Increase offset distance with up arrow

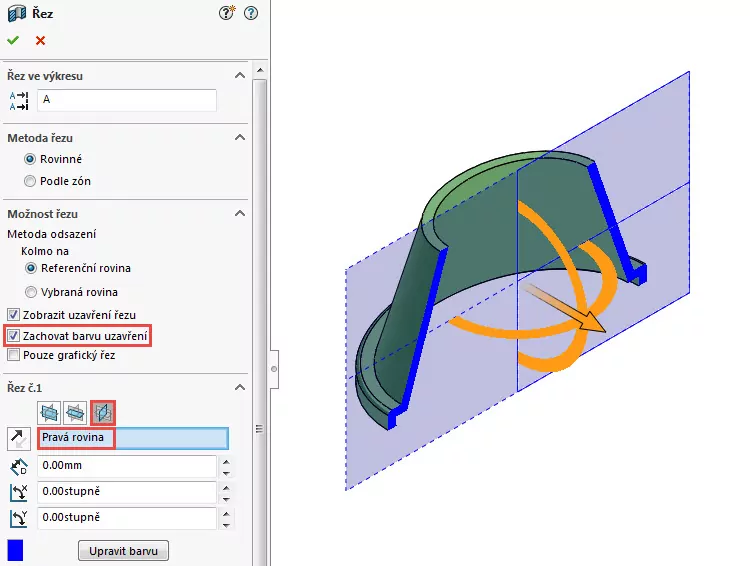(226, 462)
